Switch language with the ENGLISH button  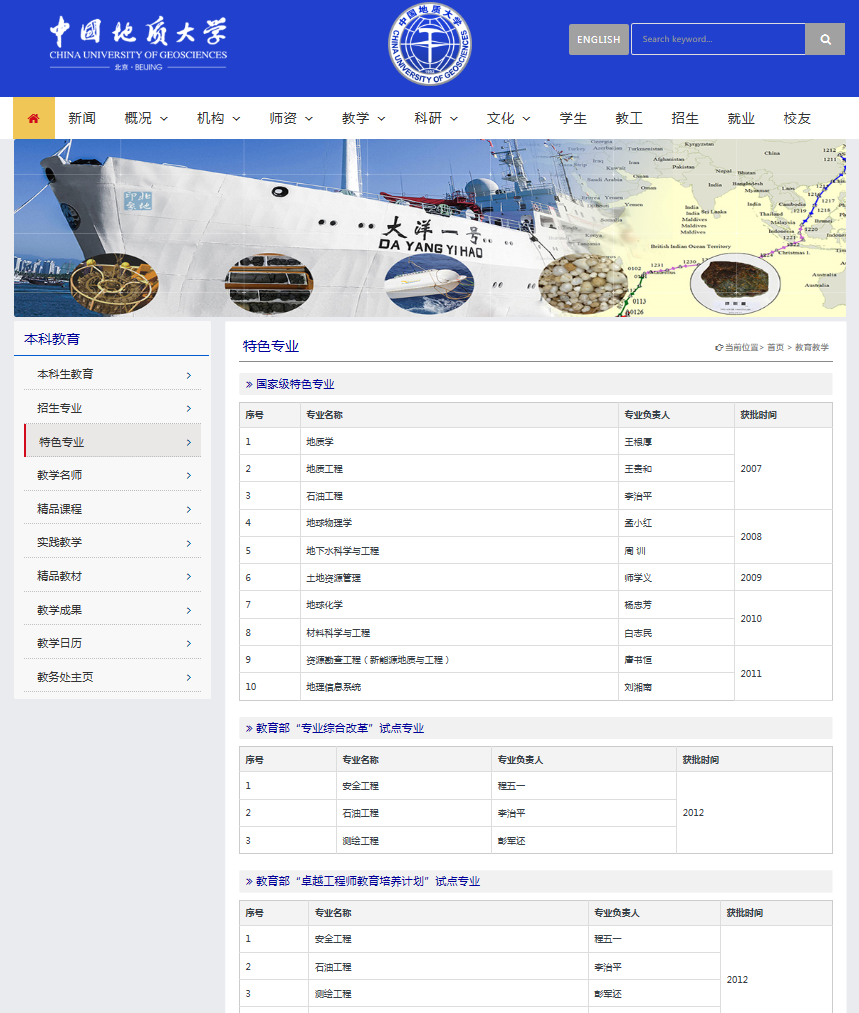[x=598, y=39]
